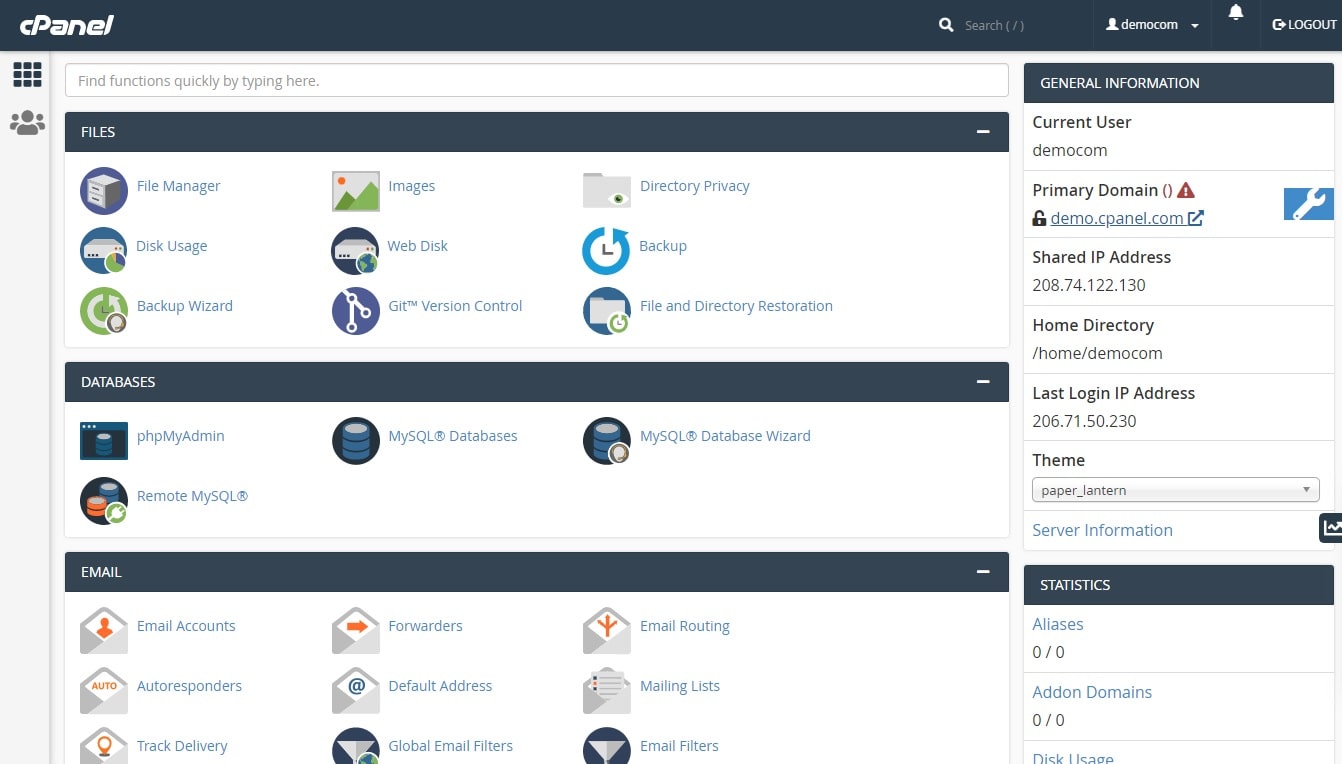This screenshot has width=1342, height=764.
Task: Open the home grid icon in sidebar
Action: (27, 75)
